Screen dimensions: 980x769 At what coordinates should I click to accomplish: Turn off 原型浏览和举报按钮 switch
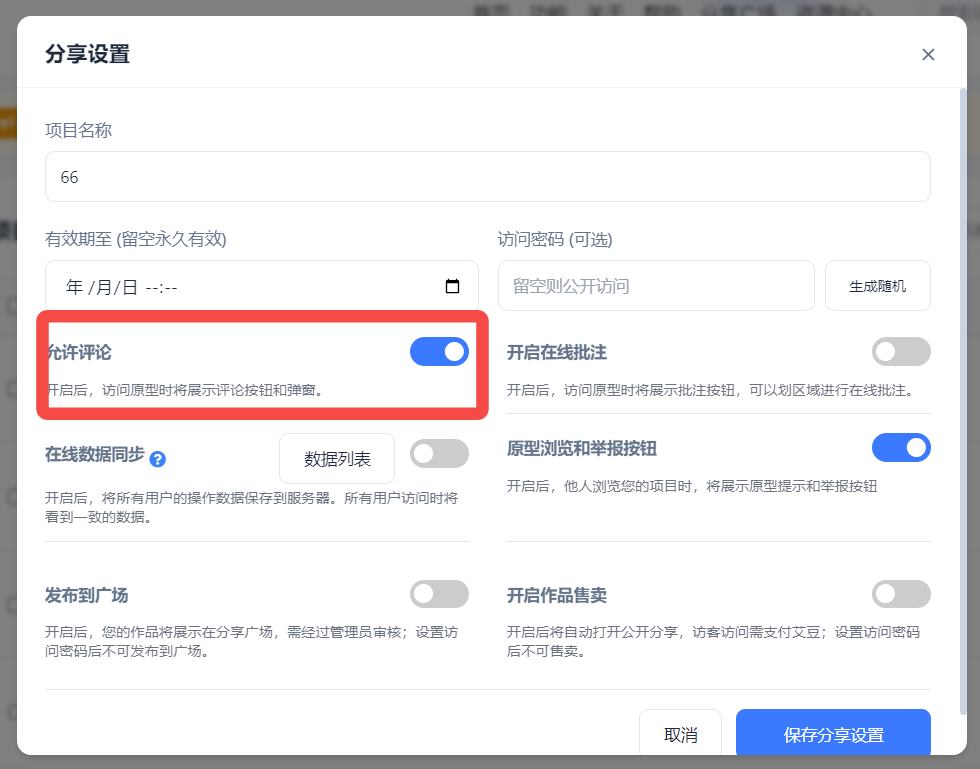click(901, 448)
